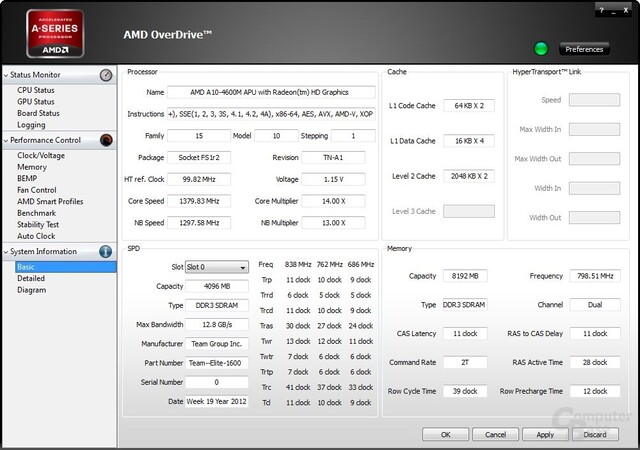Viewport: 640px width, 450px height.
Task: Open the Logging page
Action: coord(31,125)
